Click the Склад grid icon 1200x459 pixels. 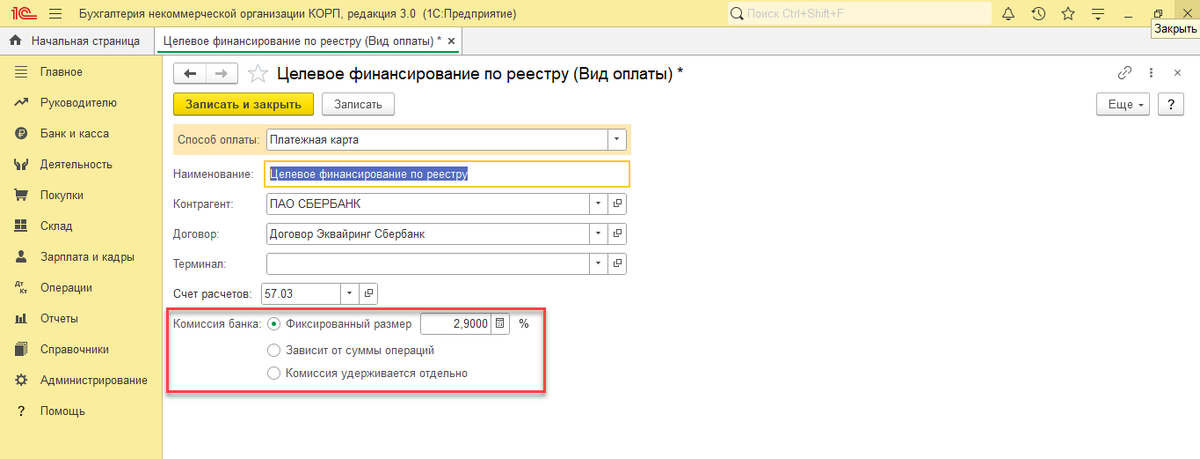[x=20, y=226]
